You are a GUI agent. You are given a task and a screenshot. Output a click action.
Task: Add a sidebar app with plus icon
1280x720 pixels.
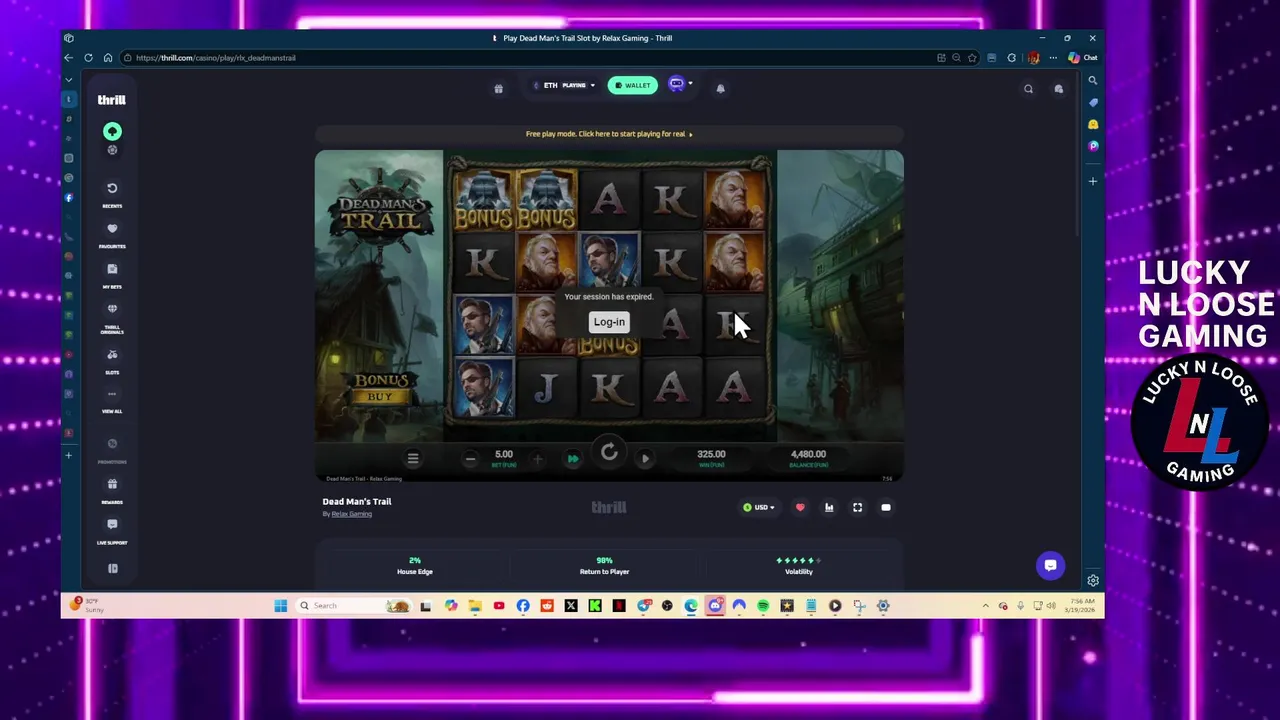click(x=1093, y=181)
